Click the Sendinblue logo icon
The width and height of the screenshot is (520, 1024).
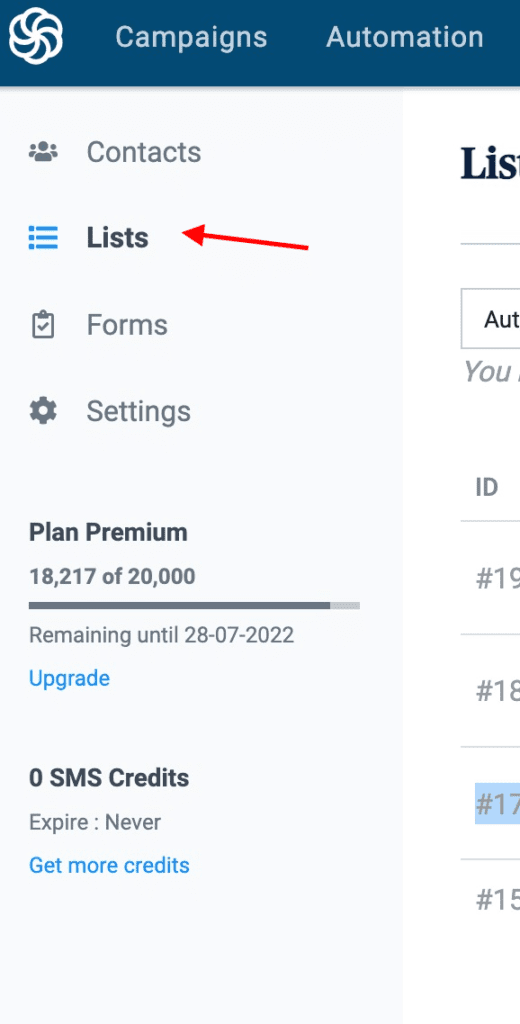36,35
